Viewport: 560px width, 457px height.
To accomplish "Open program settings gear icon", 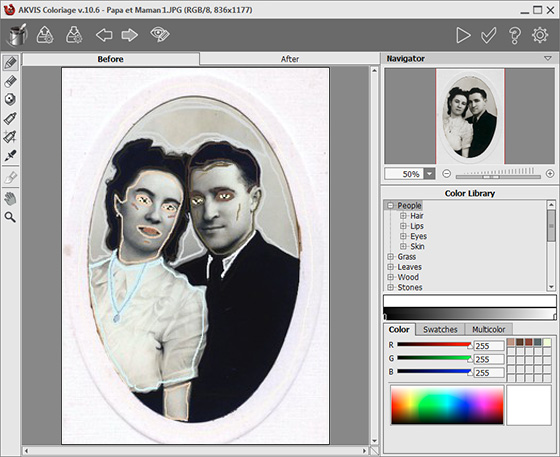I will tap(540, 35).
